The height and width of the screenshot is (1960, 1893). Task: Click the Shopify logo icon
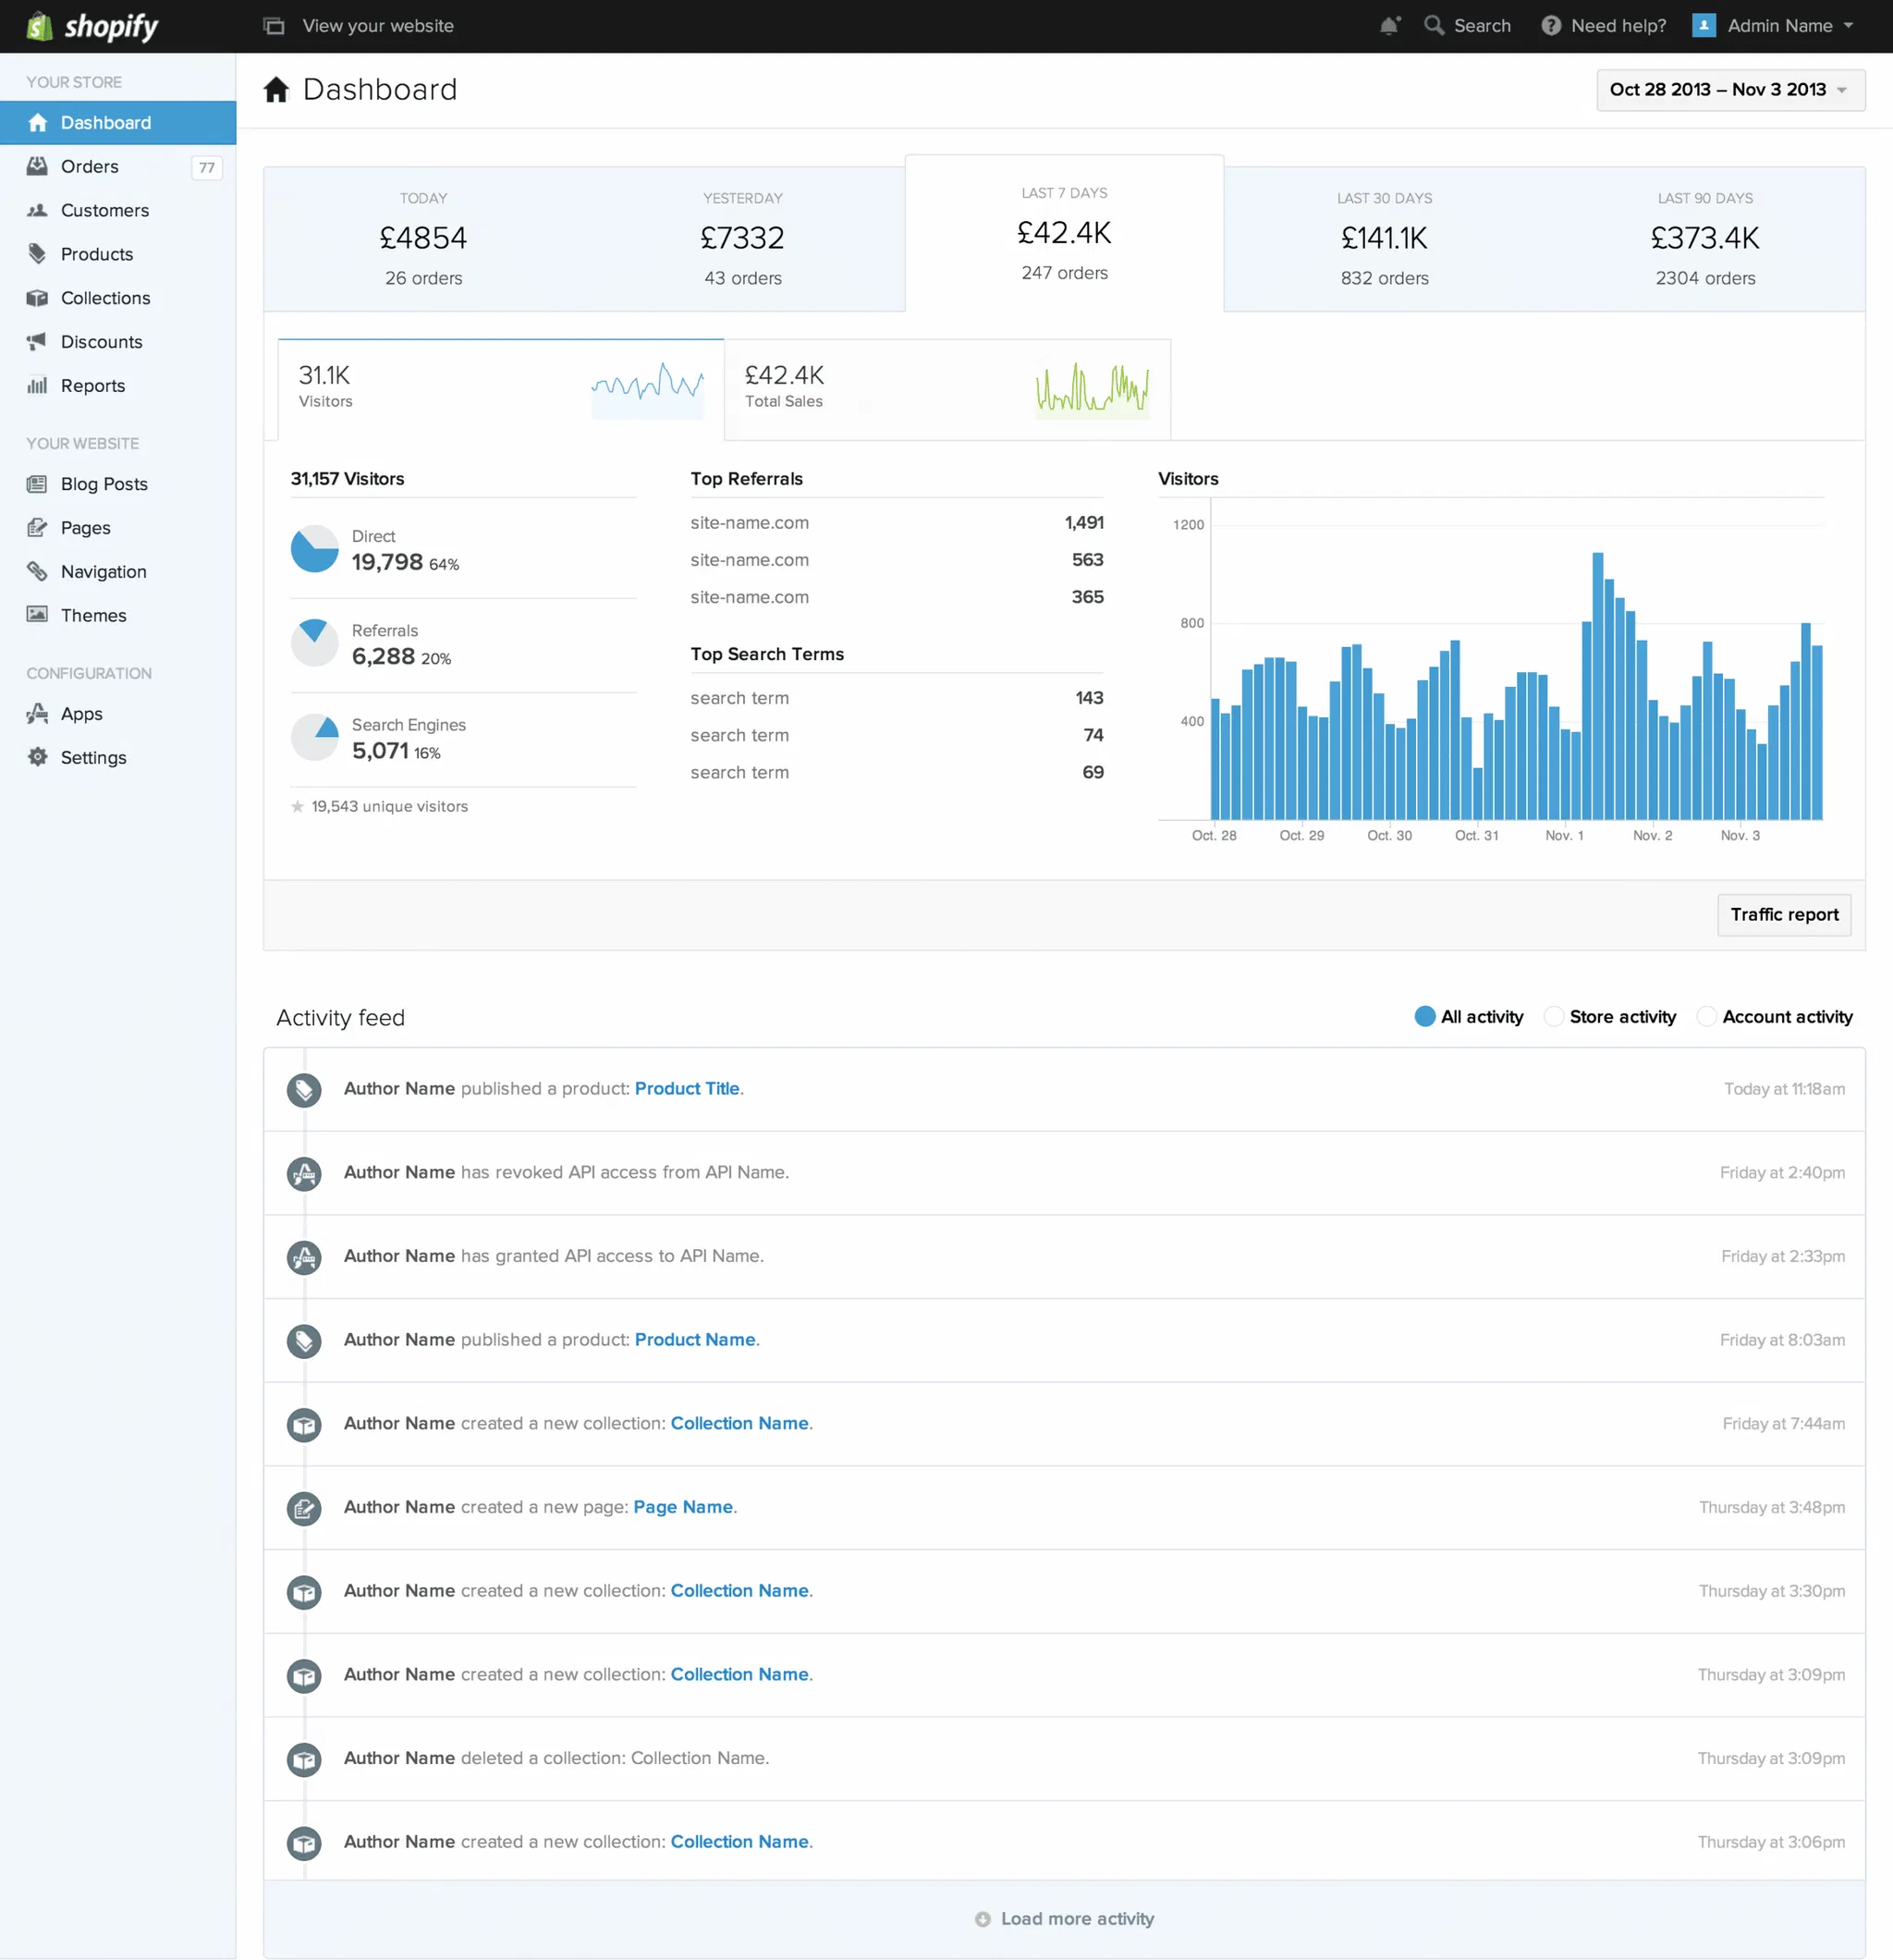(x=39, y=26)
